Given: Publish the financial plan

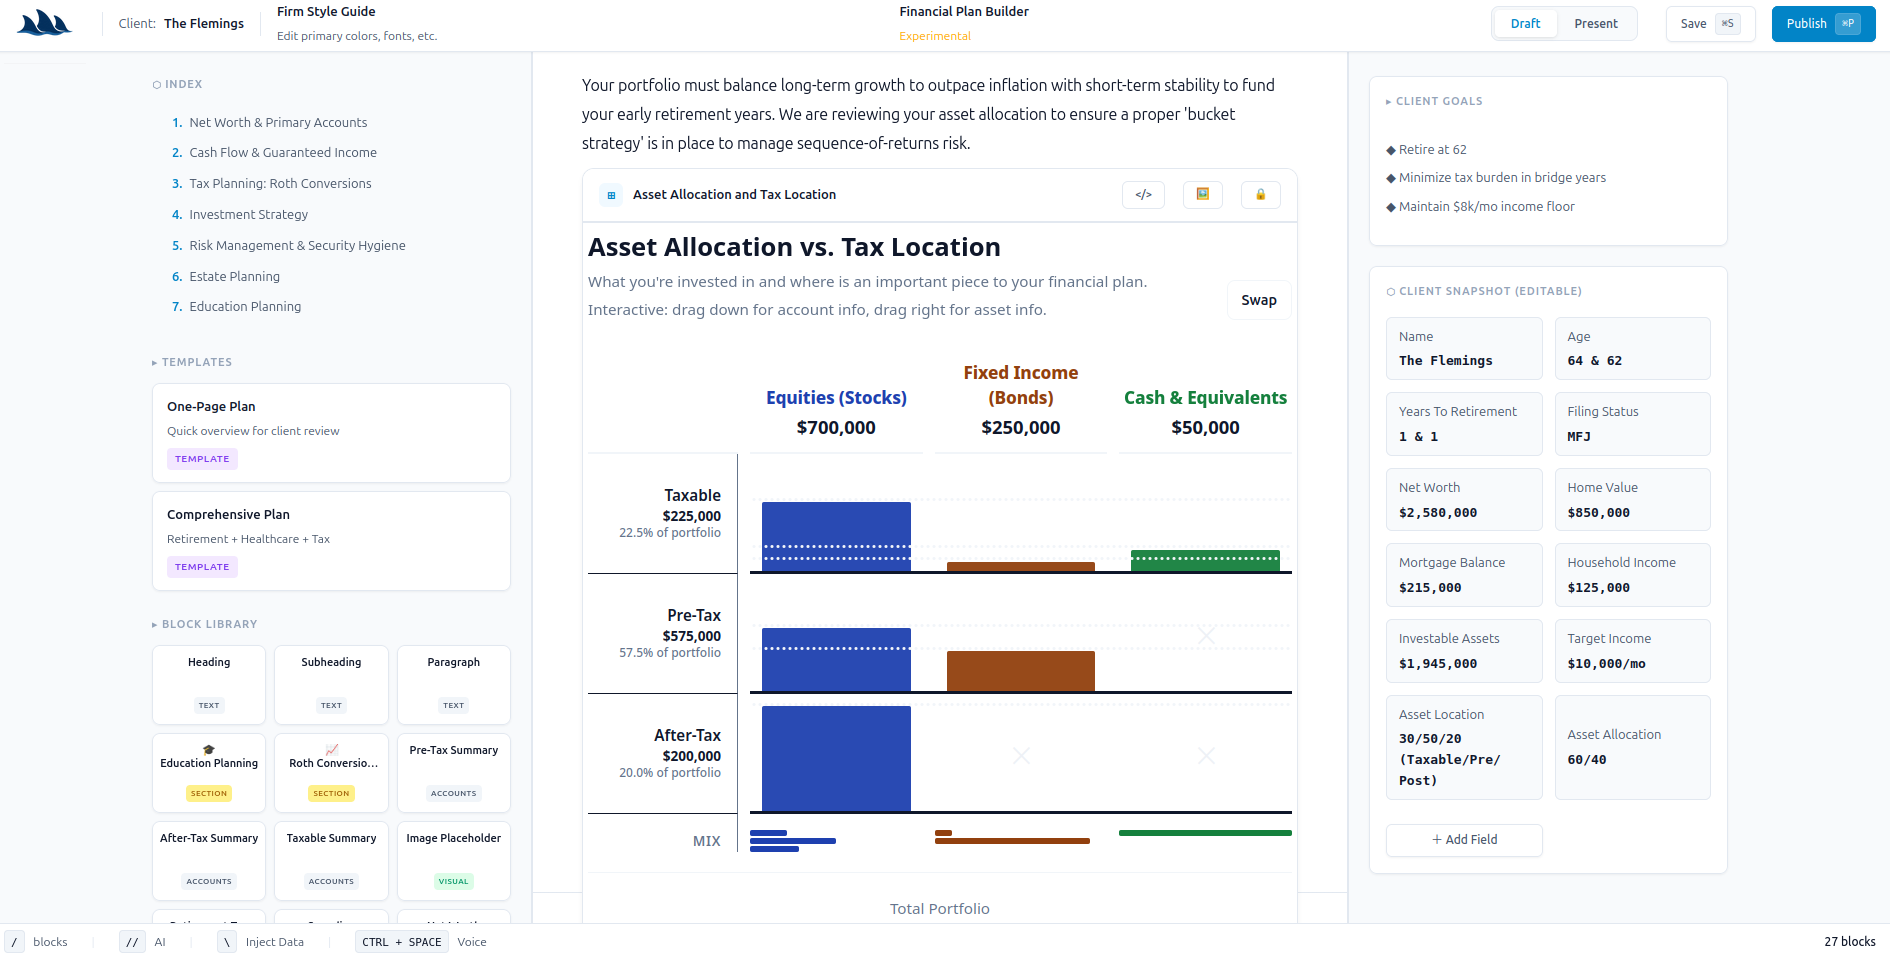Looking at the screenshot, I should click(x=1823, y=24).
